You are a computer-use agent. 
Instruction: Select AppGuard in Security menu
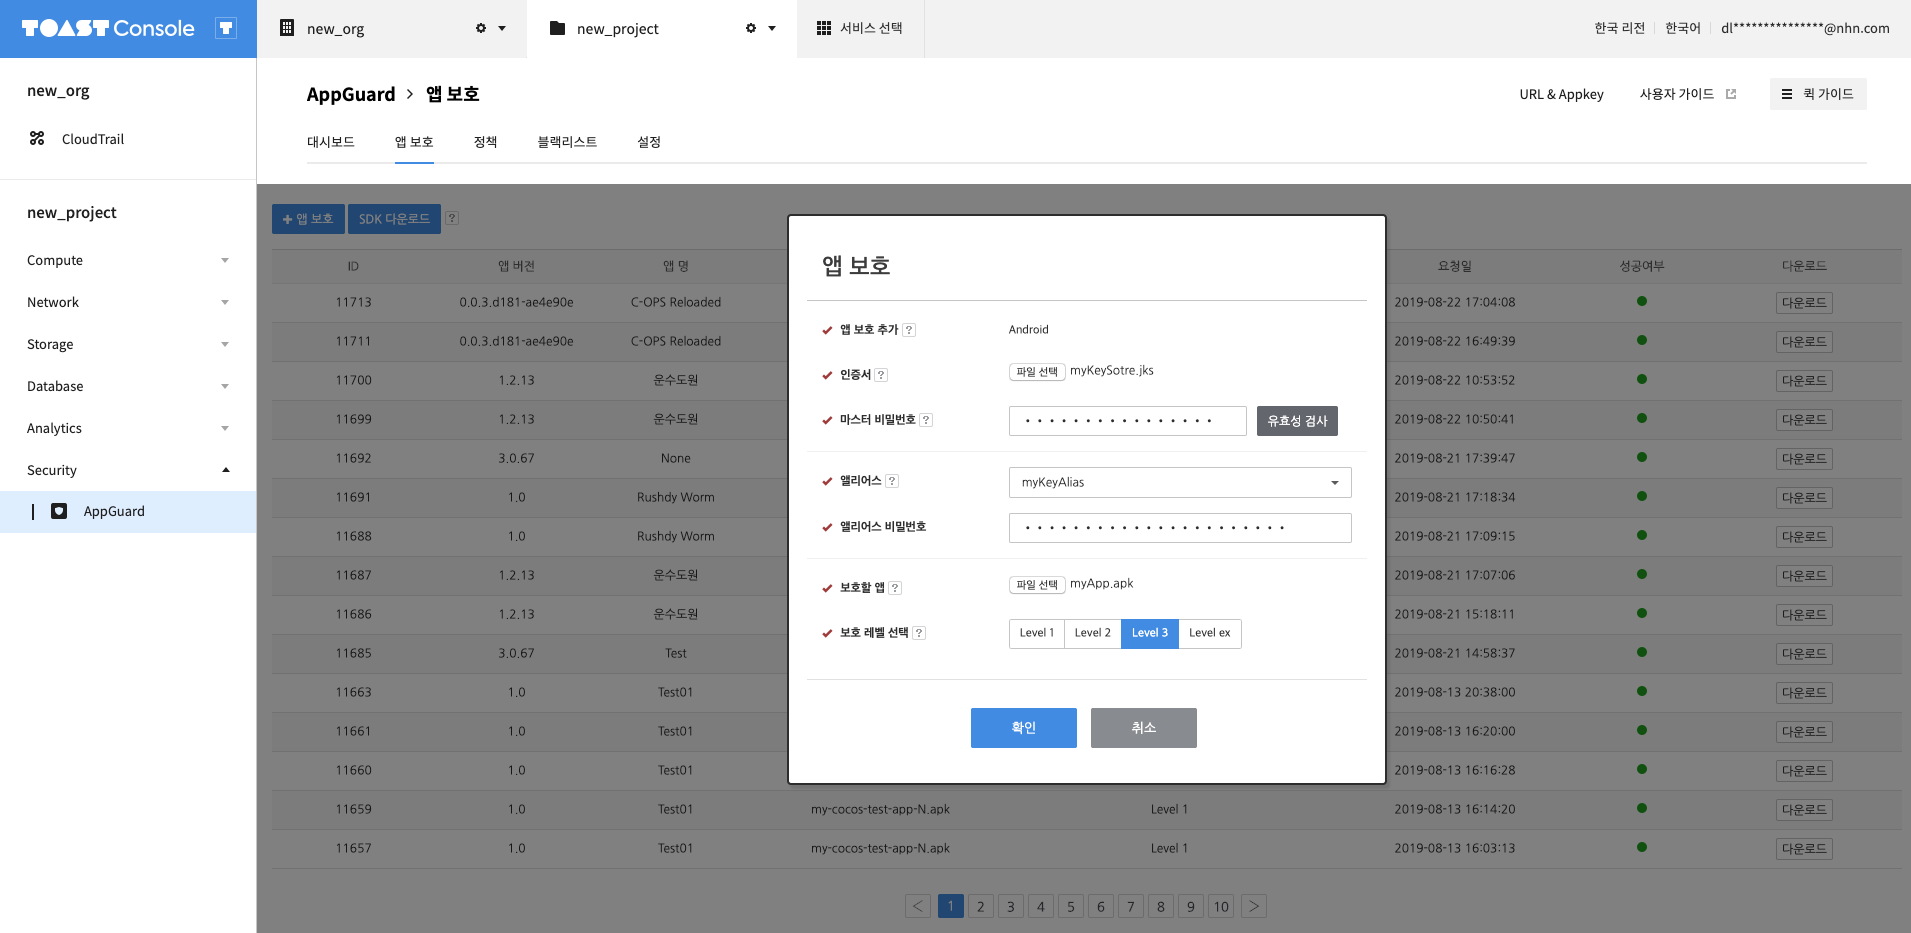point(128,511)
